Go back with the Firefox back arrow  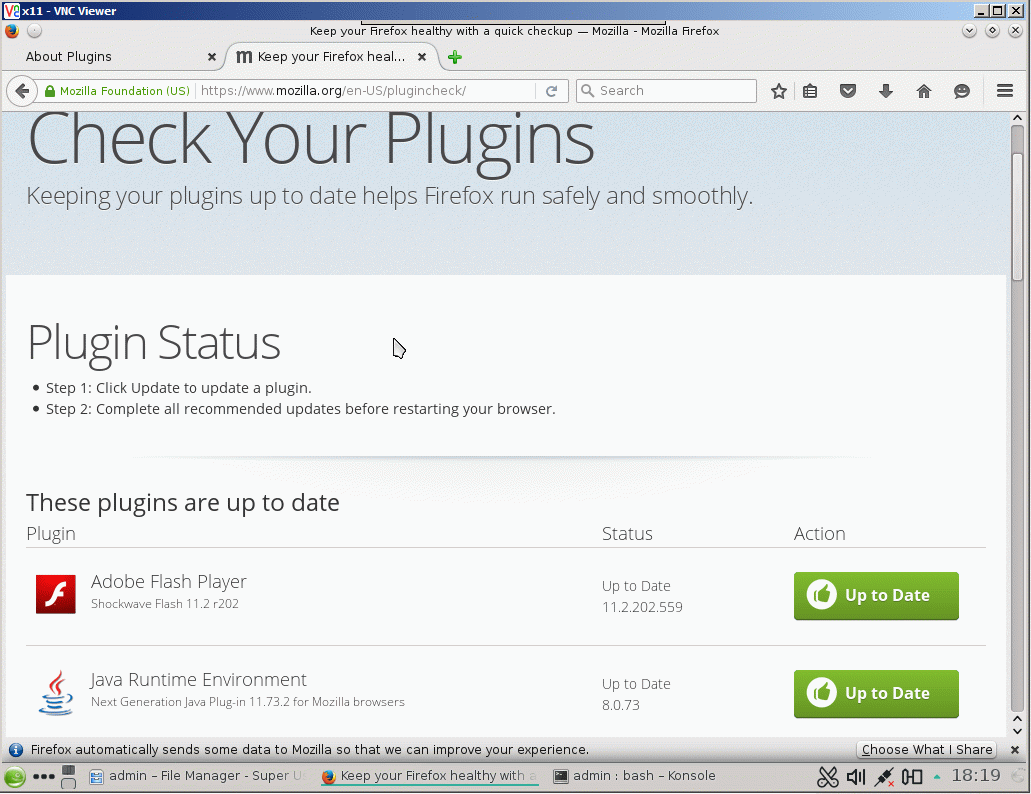(22, 91)
